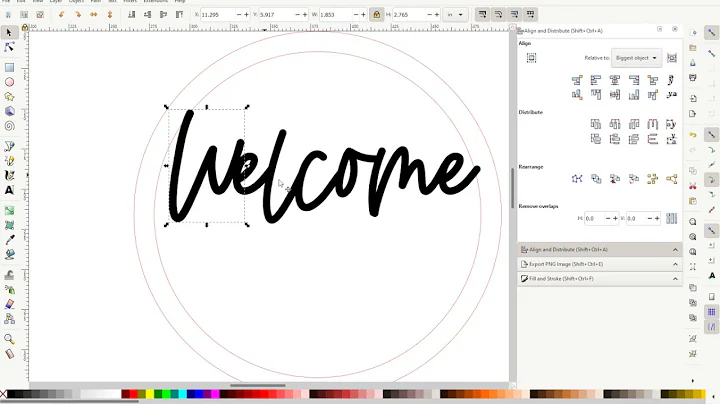Click the Remove overlaps button
Image resolution: width=720 pixels, height=404 pixels.
pos(671,219)
